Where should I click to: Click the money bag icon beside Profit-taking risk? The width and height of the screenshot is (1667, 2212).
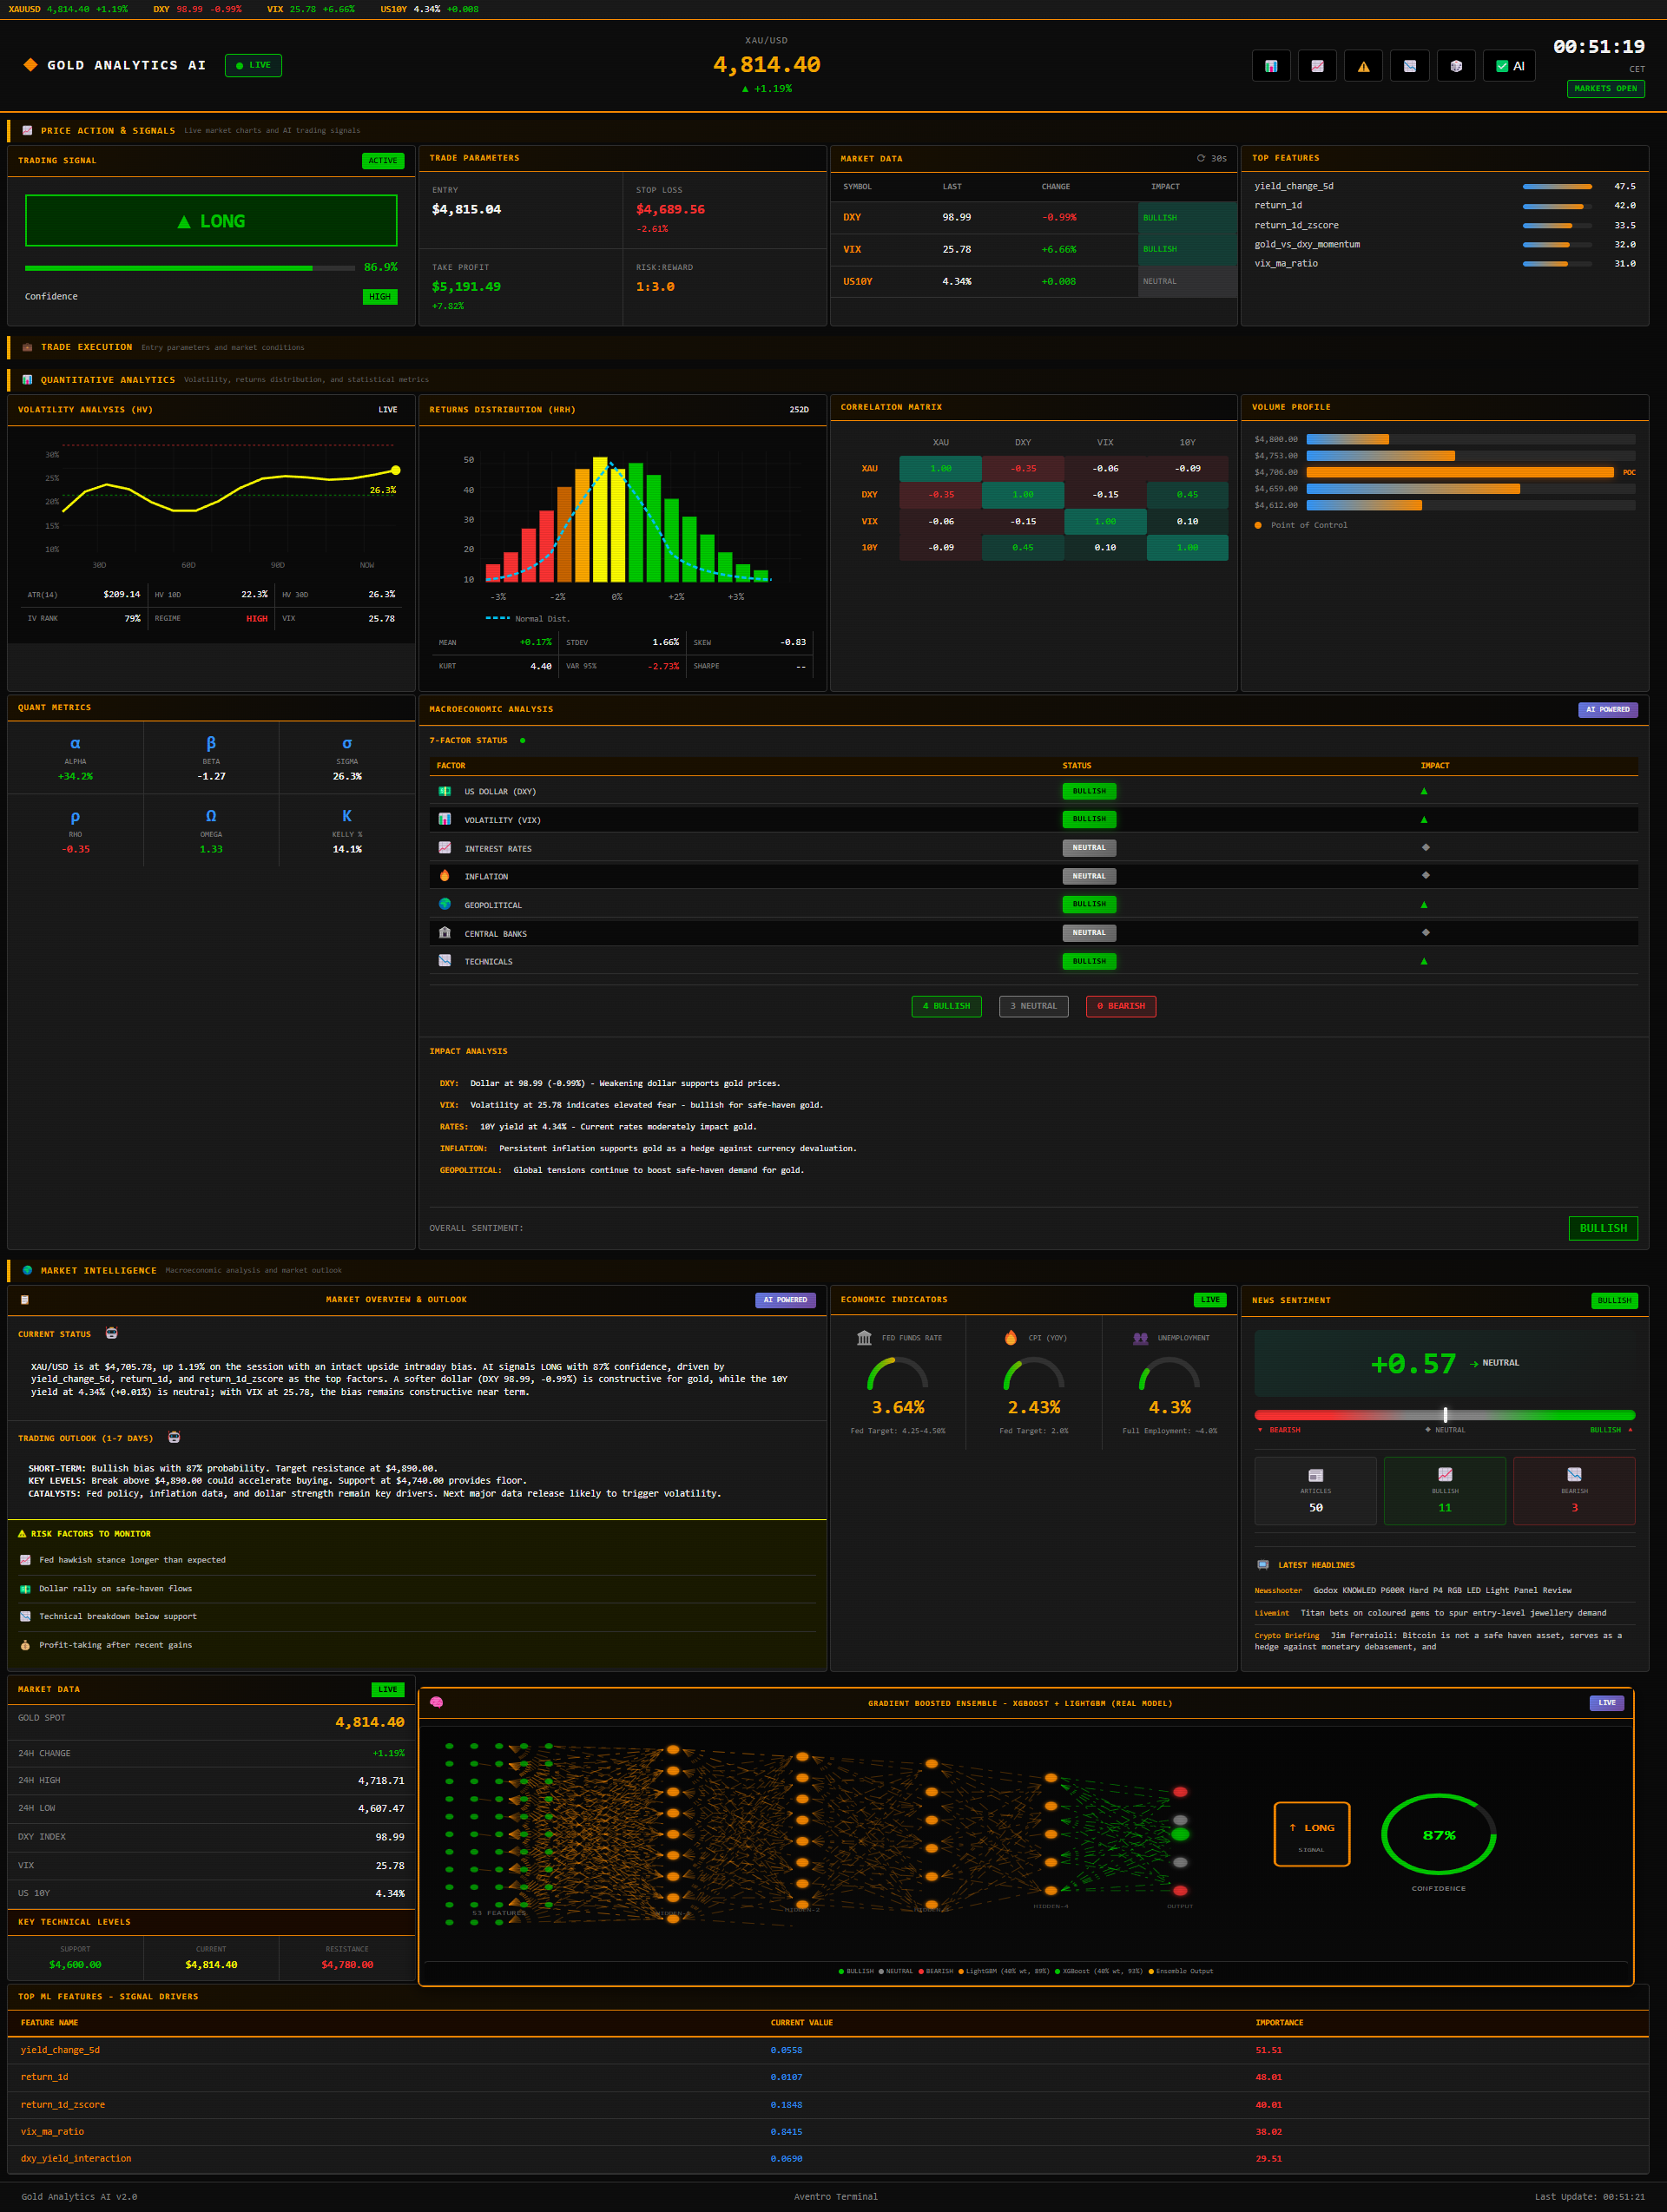tap(25, 1645)
